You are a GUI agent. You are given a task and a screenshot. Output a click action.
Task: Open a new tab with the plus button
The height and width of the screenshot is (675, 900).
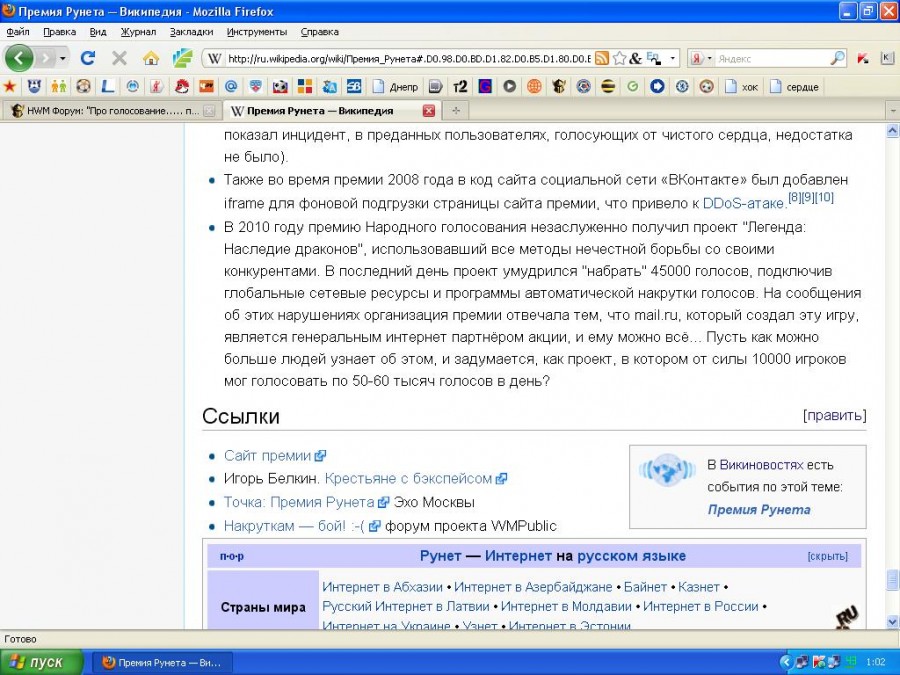456,111
